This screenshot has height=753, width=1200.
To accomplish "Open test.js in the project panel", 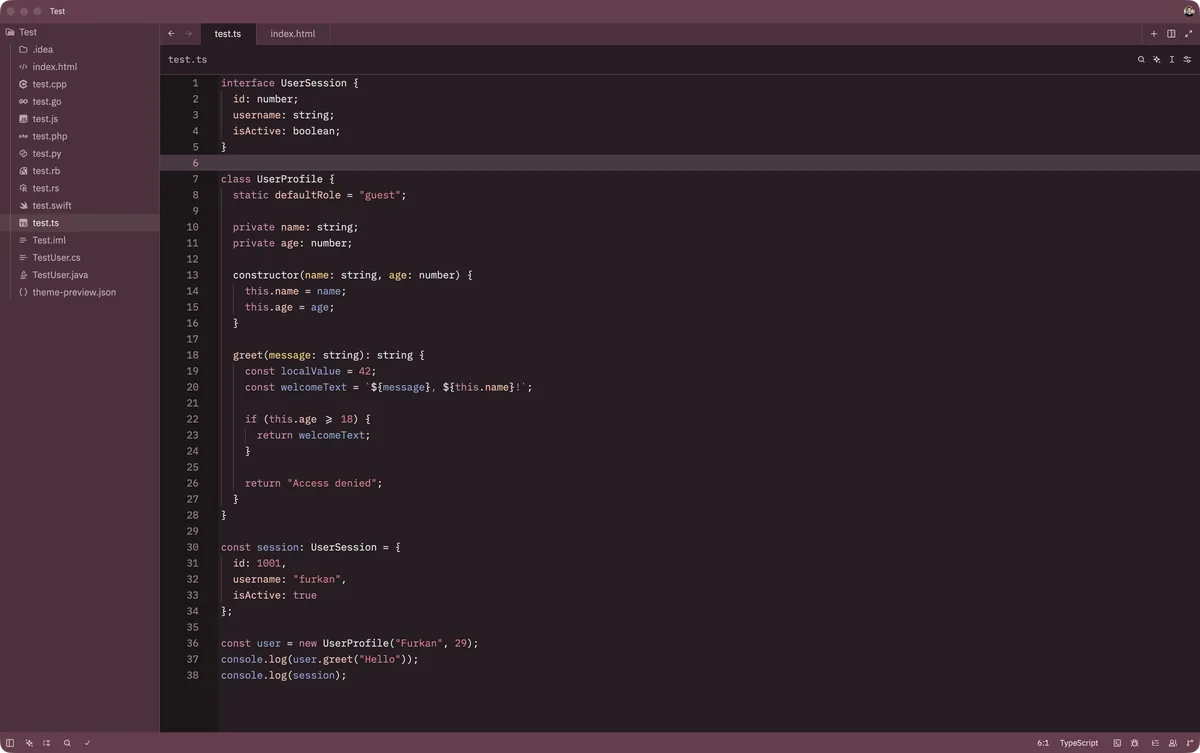I will (80, 119).
